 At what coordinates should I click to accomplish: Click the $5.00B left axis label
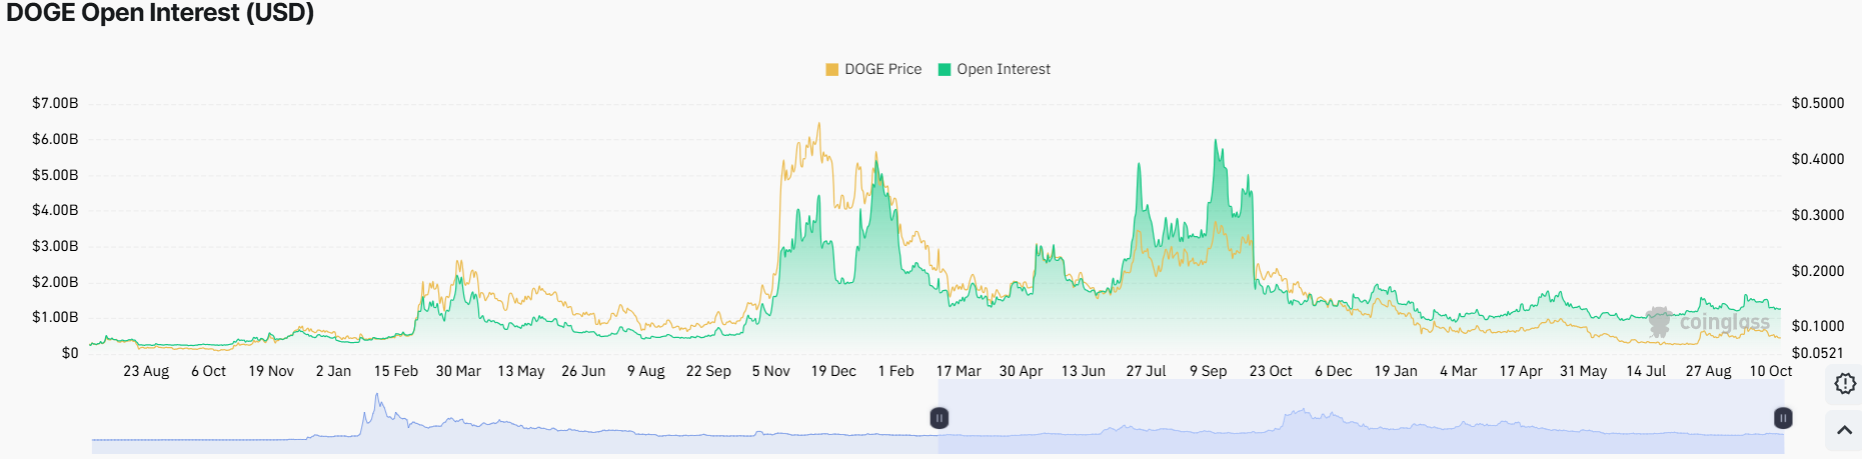pos(55,175)
